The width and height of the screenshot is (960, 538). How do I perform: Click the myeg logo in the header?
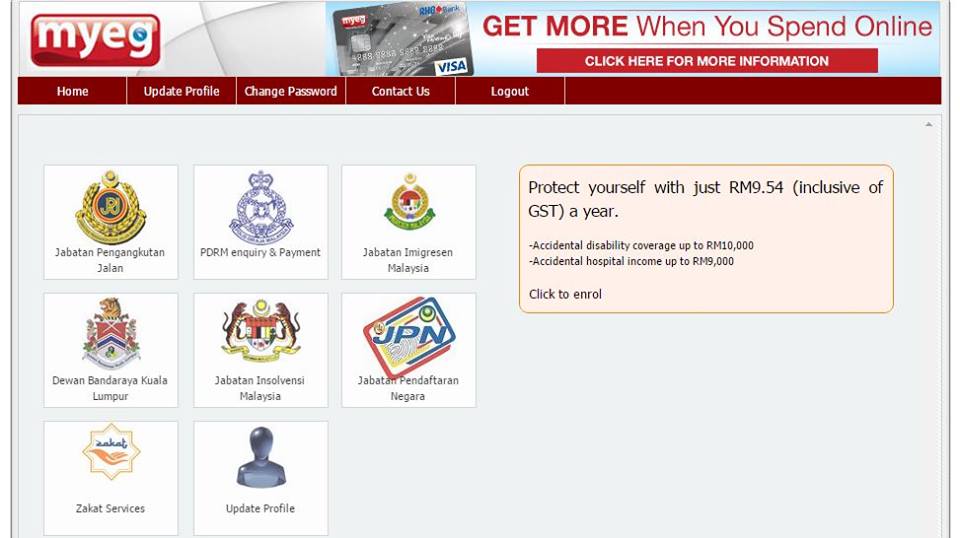[x=96, y=40]
